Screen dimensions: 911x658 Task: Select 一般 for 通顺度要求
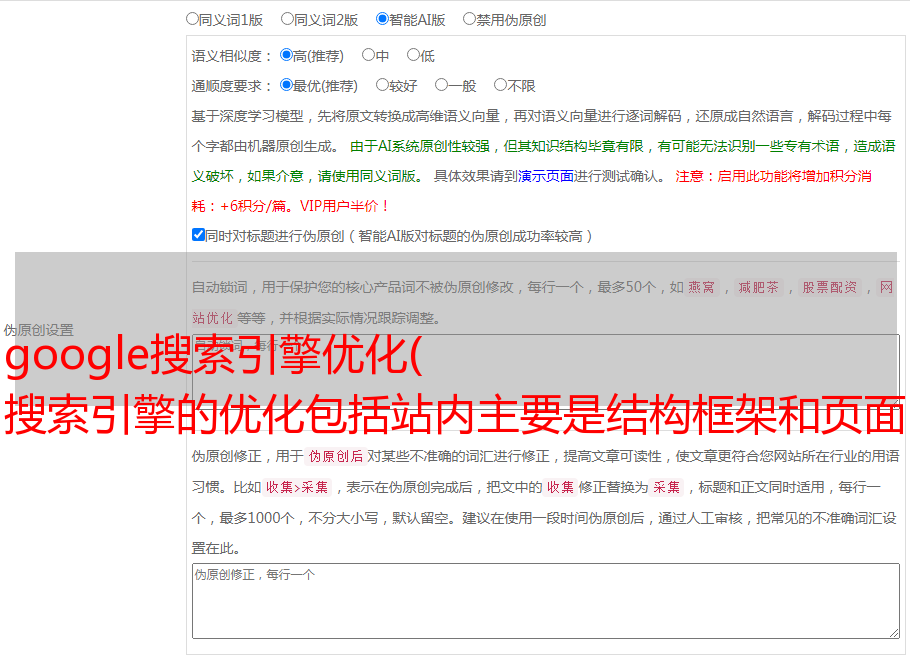coord(441,85)
